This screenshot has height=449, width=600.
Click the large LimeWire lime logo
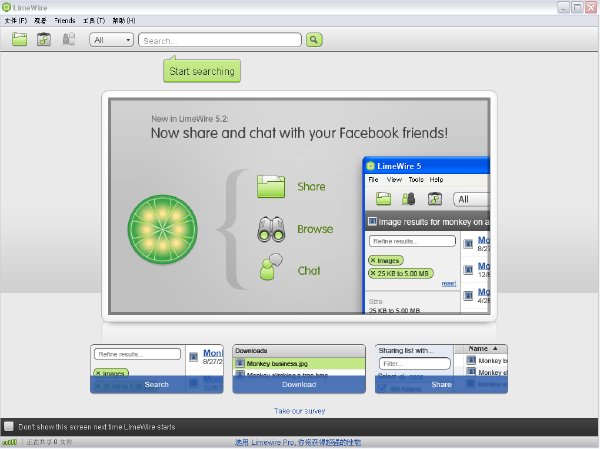point(163,229)
